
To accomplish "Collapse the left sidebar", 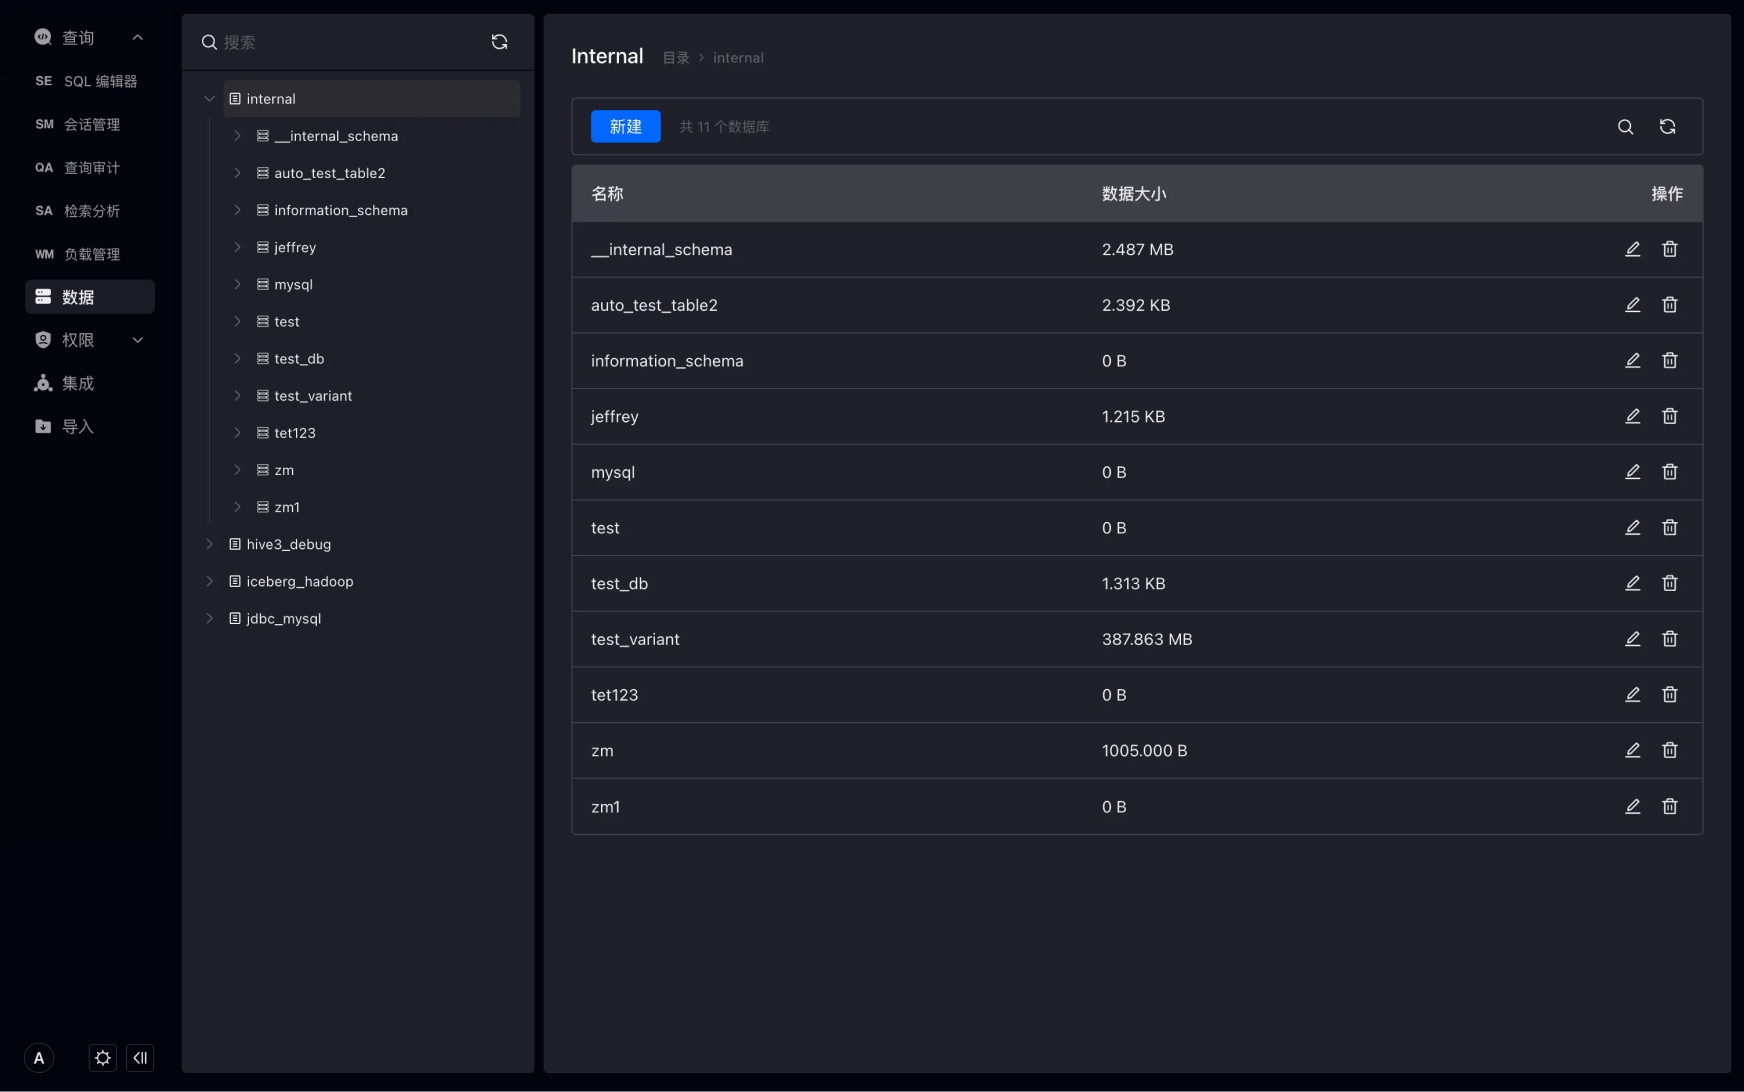I will coord(141,1058).
